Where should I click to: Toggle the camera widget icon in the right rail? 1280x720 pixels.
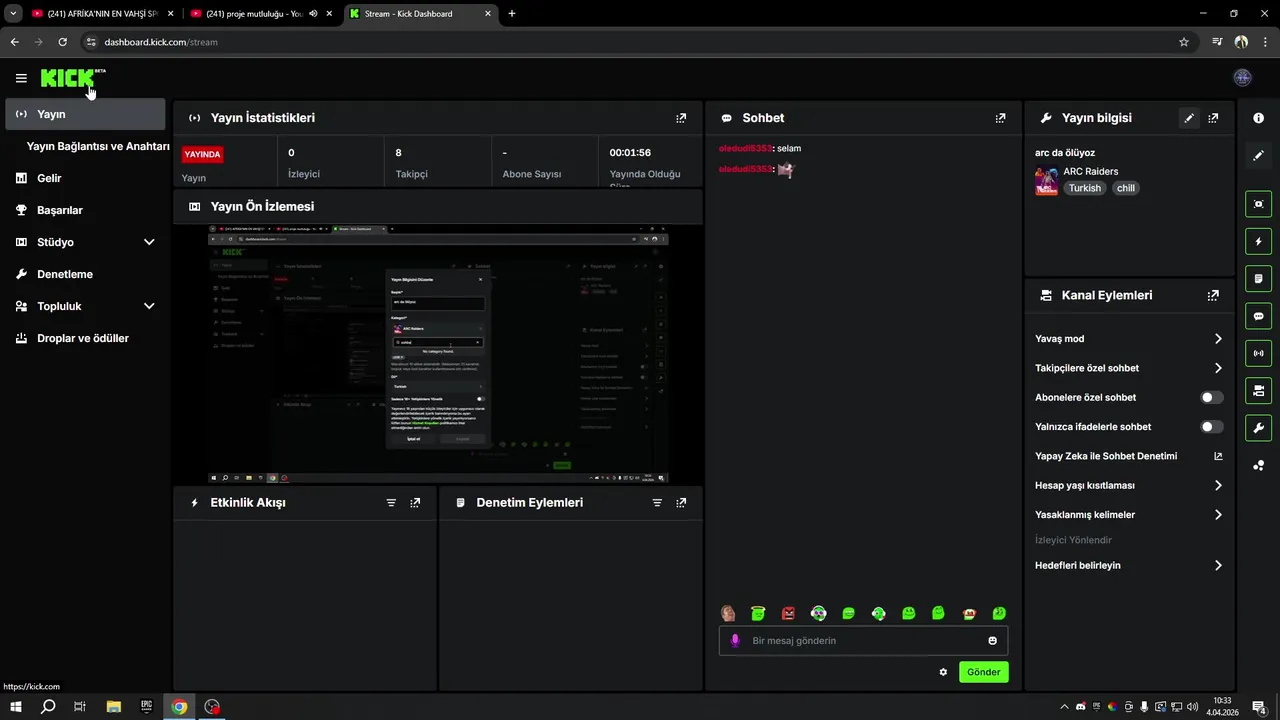(x=1259, y=390)
